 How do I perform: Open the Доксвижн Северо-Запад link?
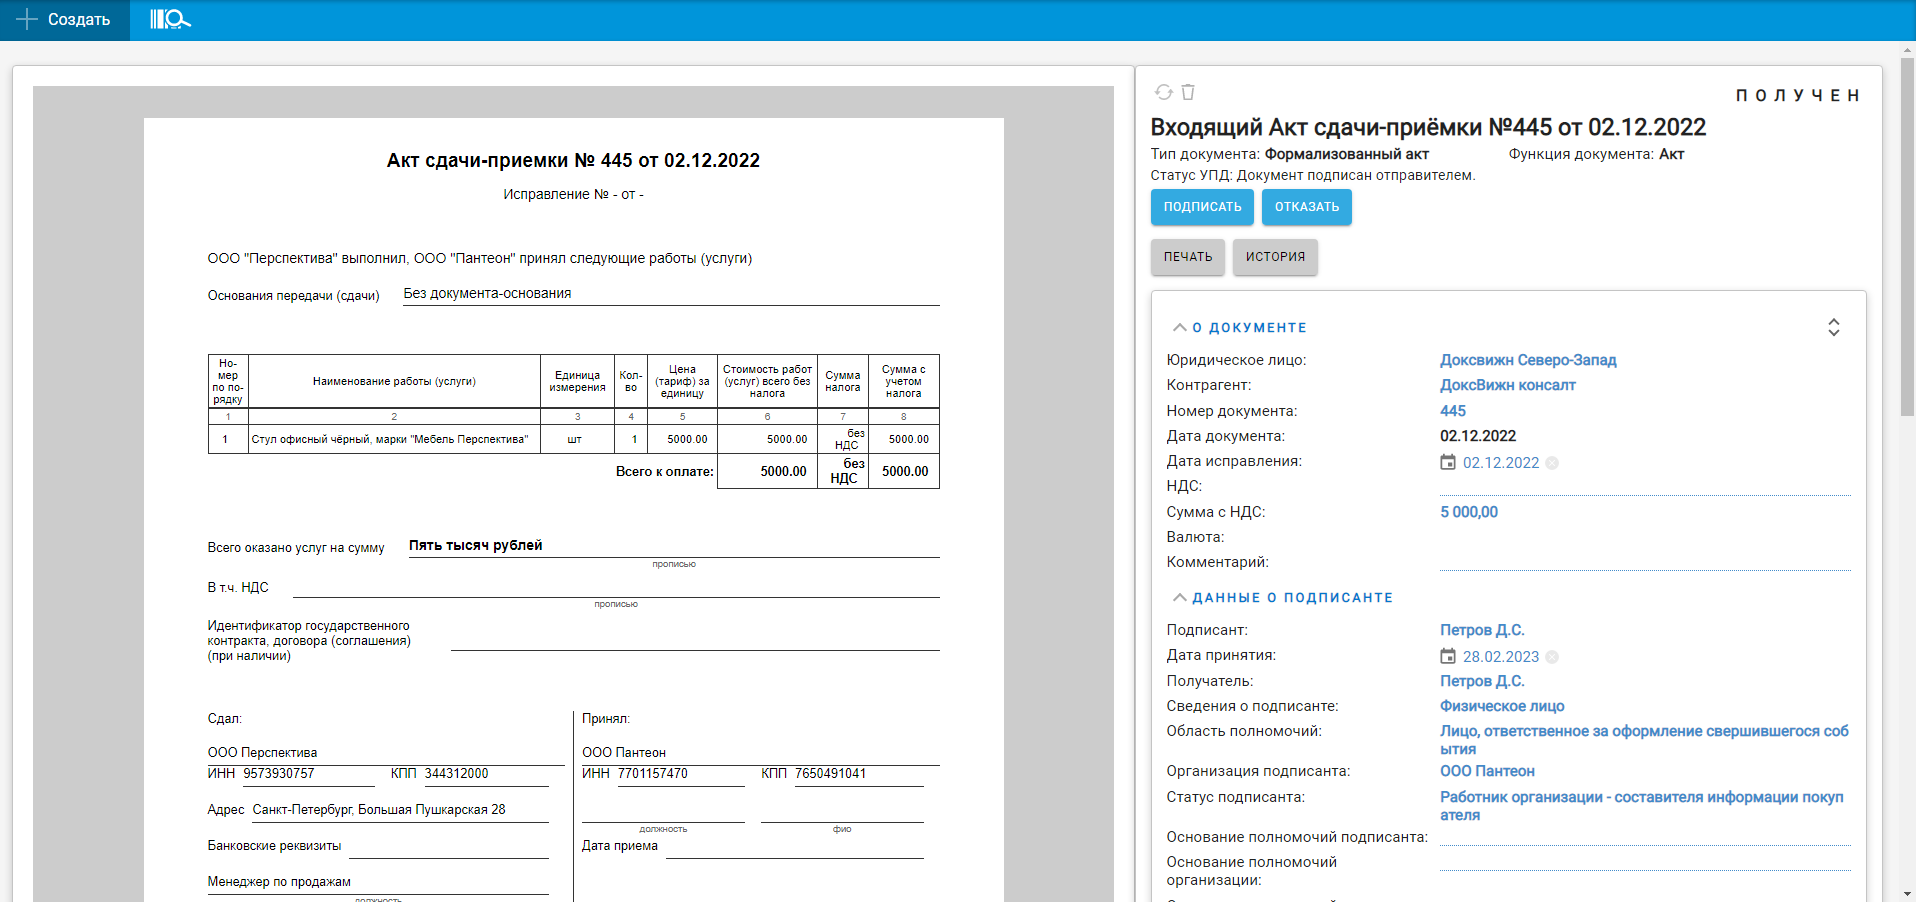coord(1528,360)
